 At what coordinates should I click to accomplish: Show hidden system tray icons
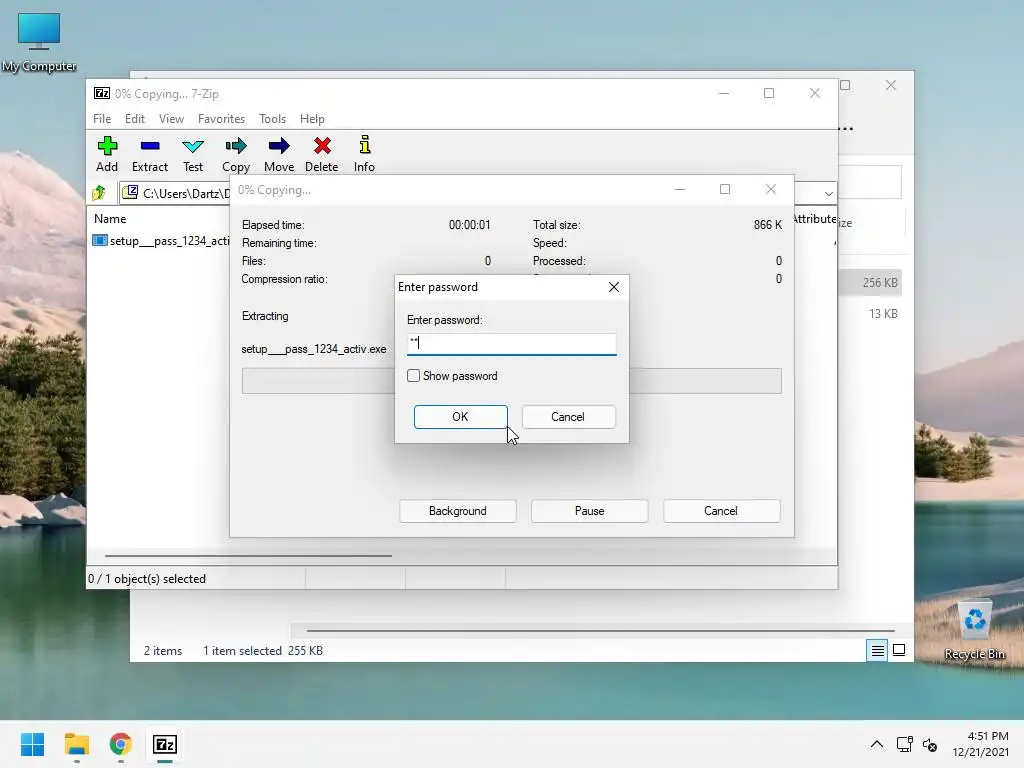pos(876,744)
